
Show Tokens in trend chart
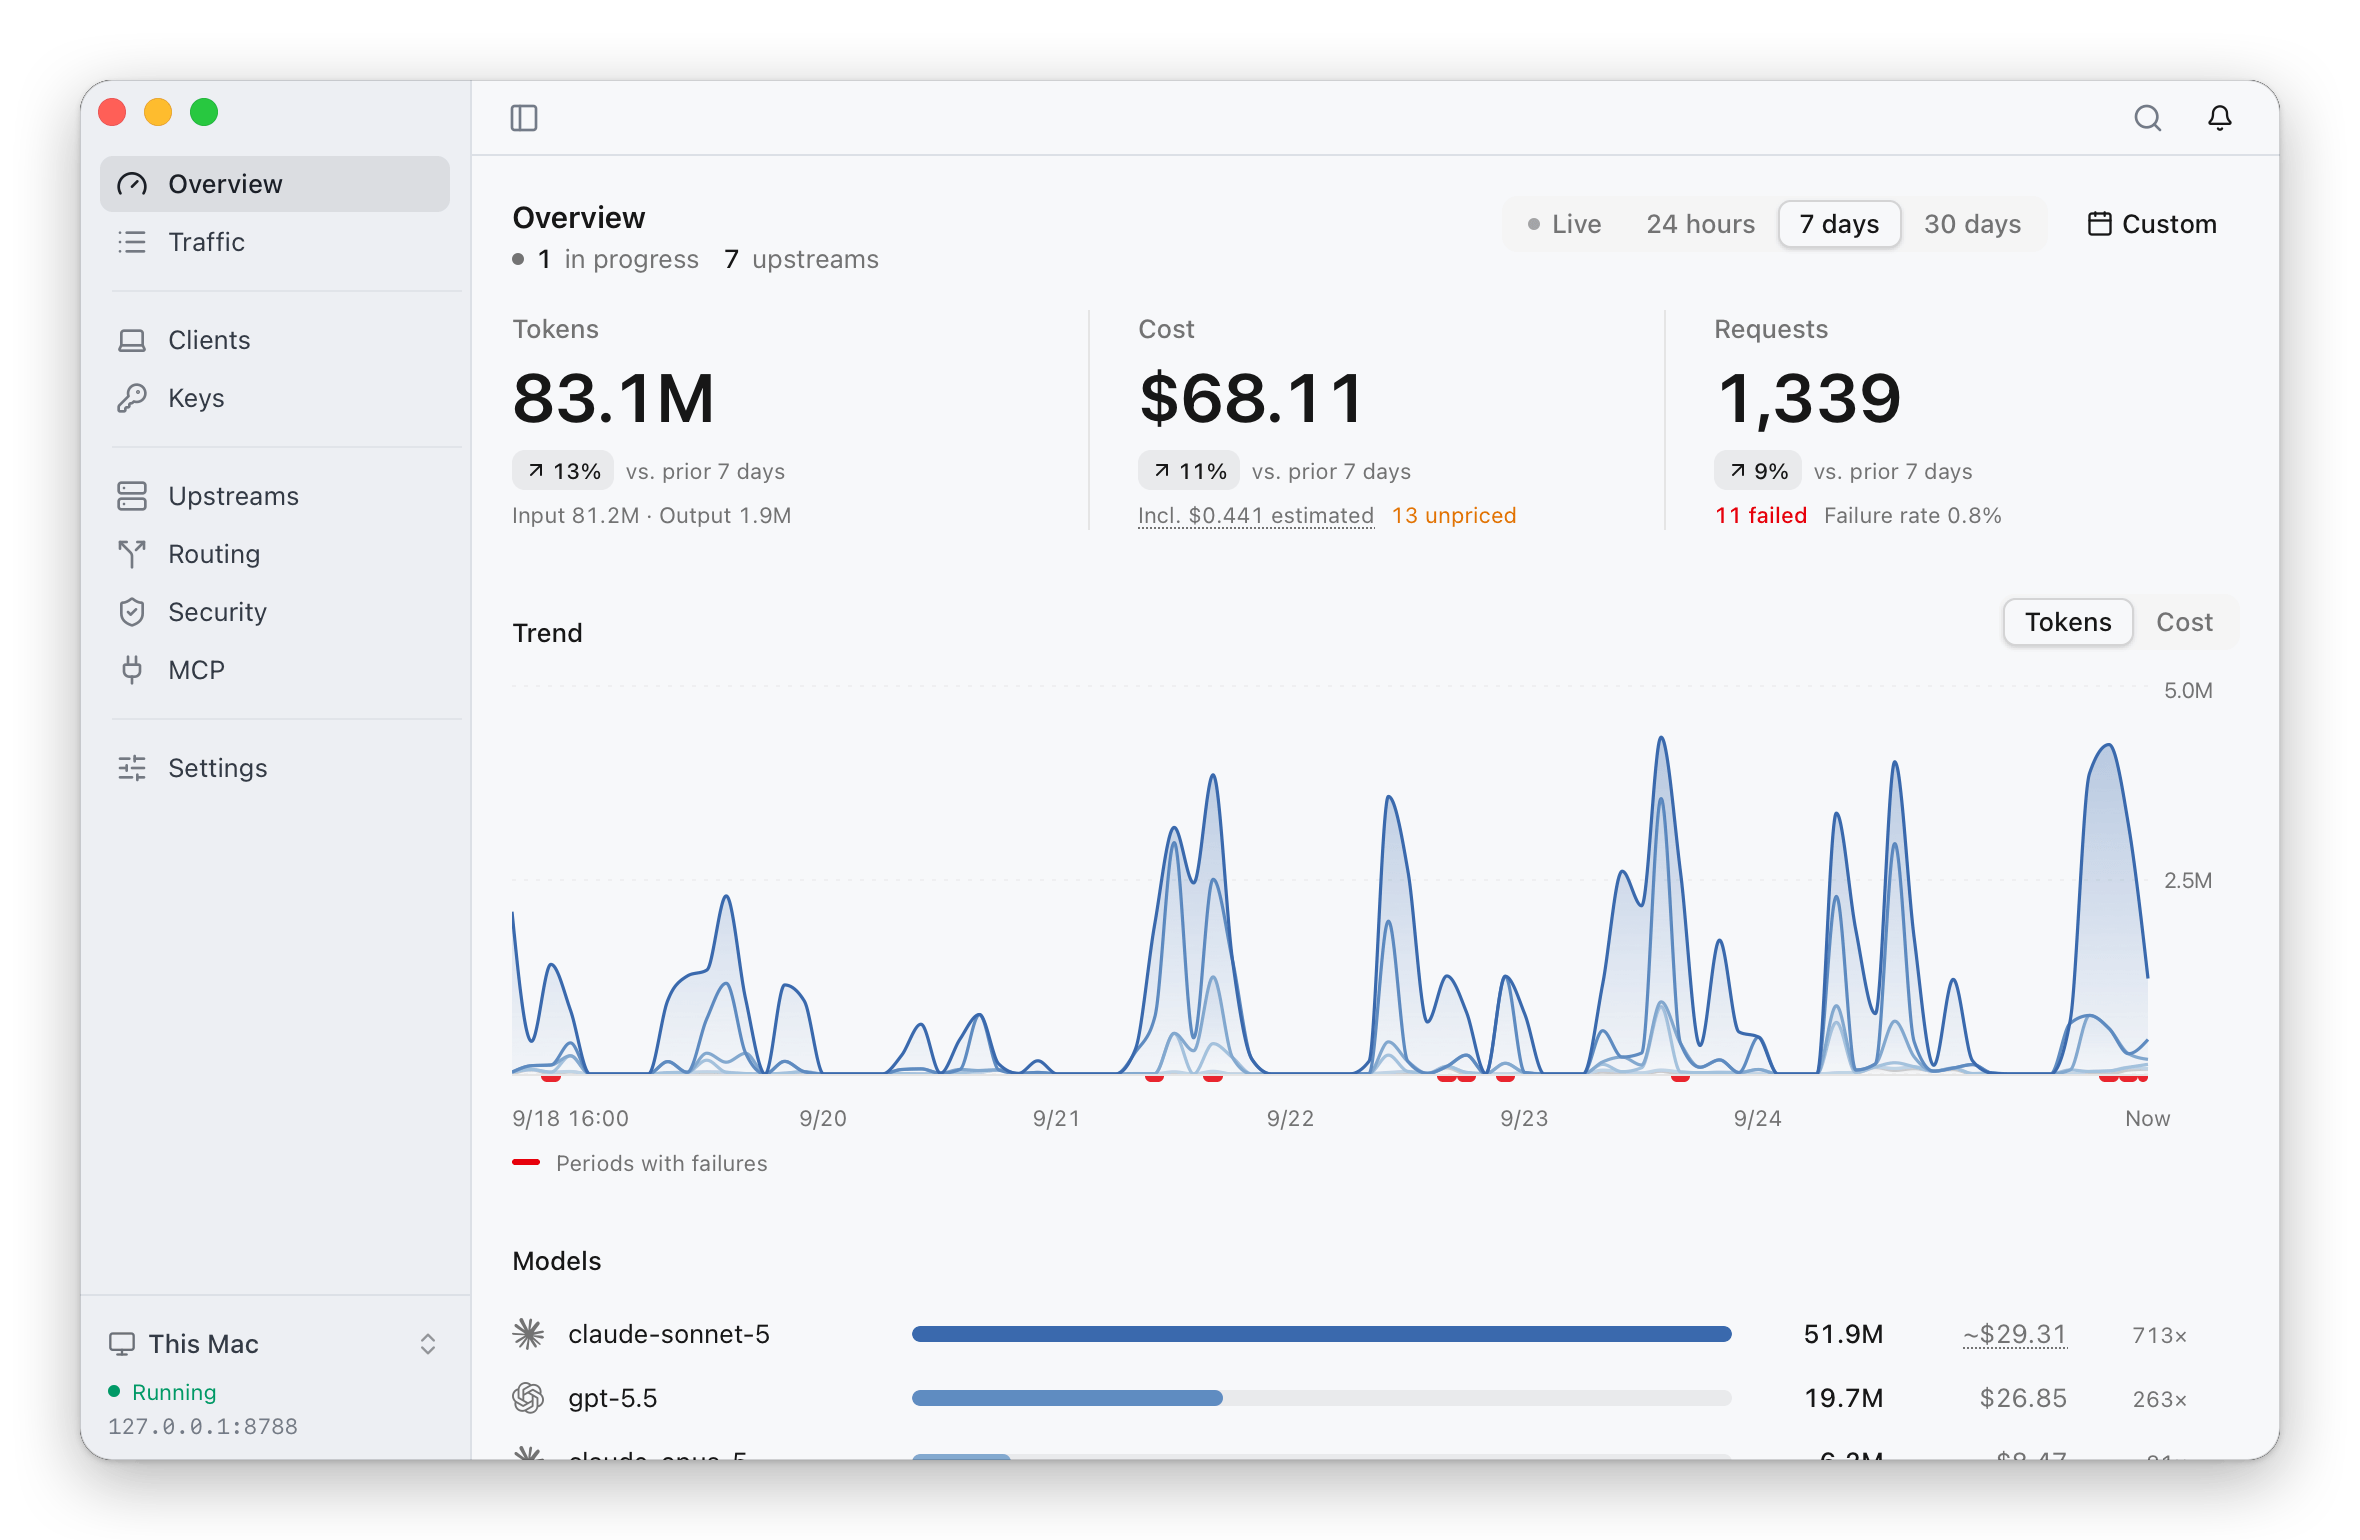(x=2068, y=622)
